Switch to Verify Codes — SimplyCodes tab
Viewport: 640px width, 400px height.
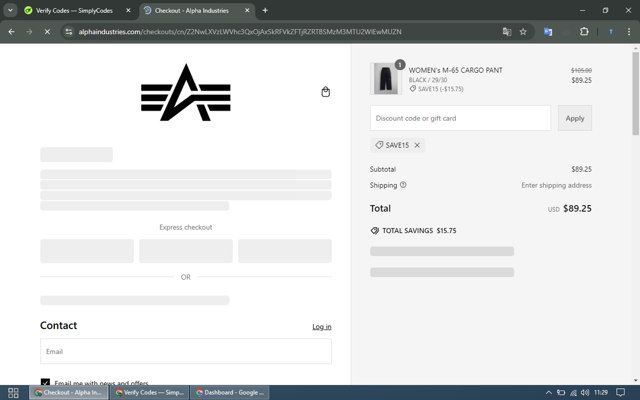coord(74,11)
